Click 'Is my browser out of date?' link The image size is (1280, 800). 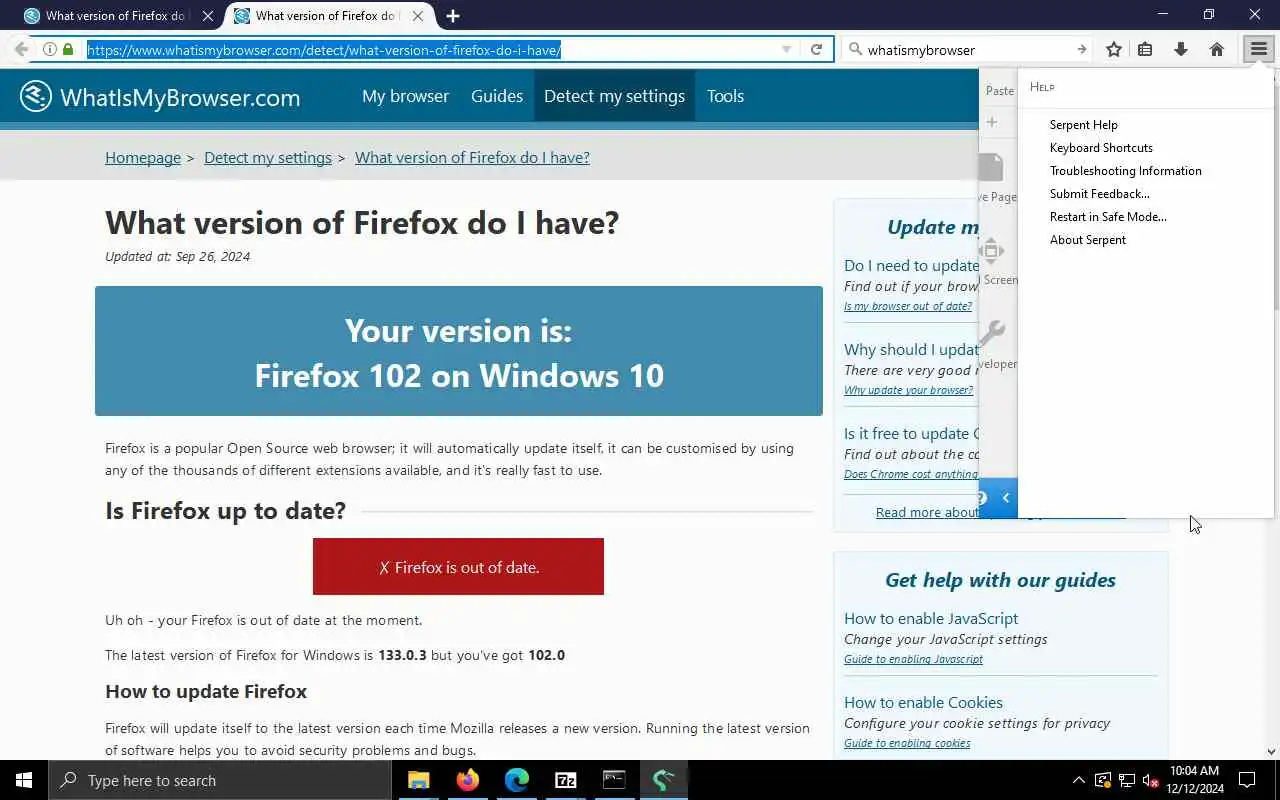[908, 306]
